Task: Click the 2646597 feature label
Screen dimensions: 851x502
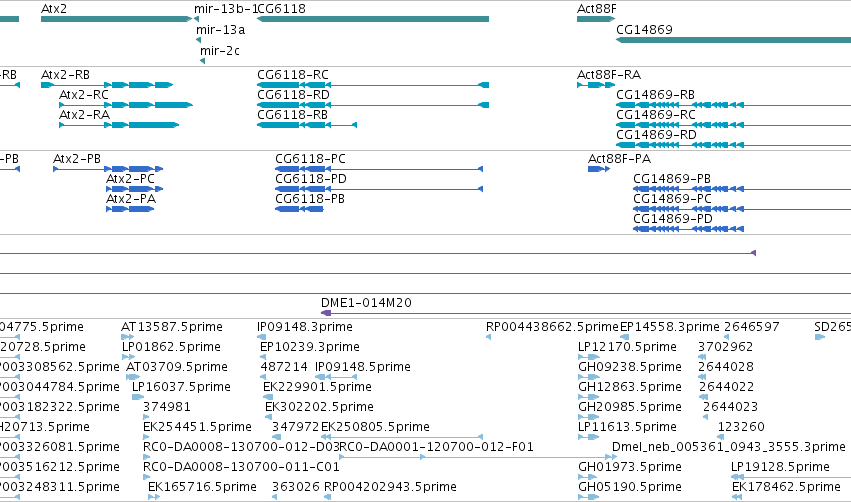Action: pos(752,327)
